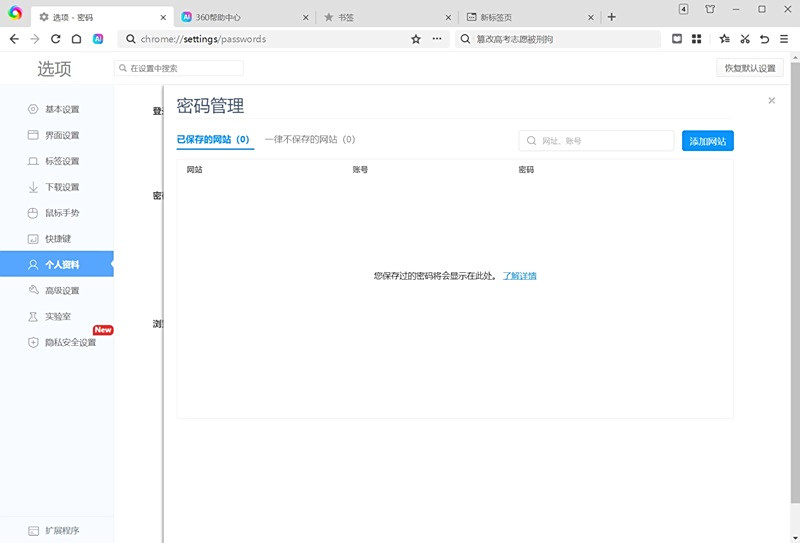Image resolution: width=800 pixels, height=543 pixels.
Task: Open 快捷键 in the sidebar
Action: coord(57,239)
